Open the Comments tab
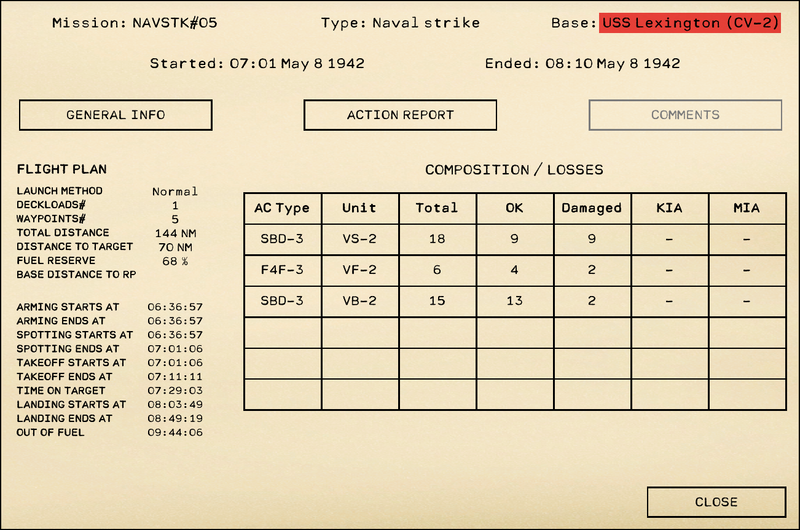The width and height of the screenshot is (800, 530). click(685, 115)
